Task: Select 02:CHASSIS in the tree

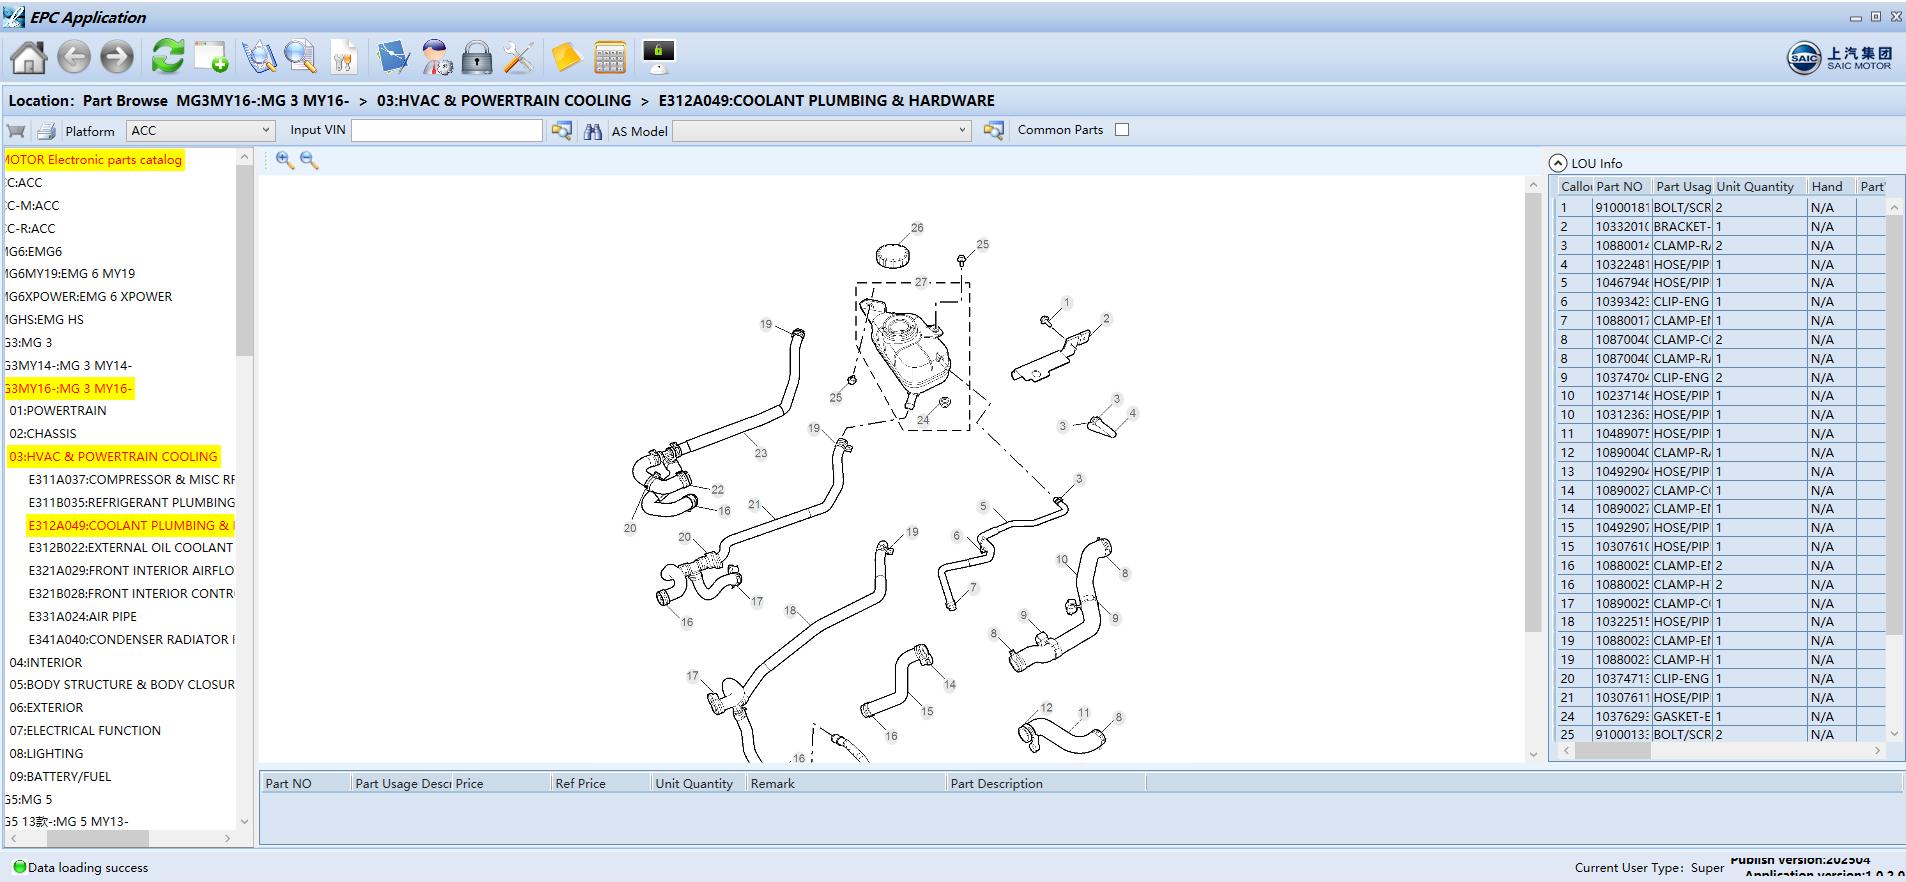Action: (x=43, y=433)
